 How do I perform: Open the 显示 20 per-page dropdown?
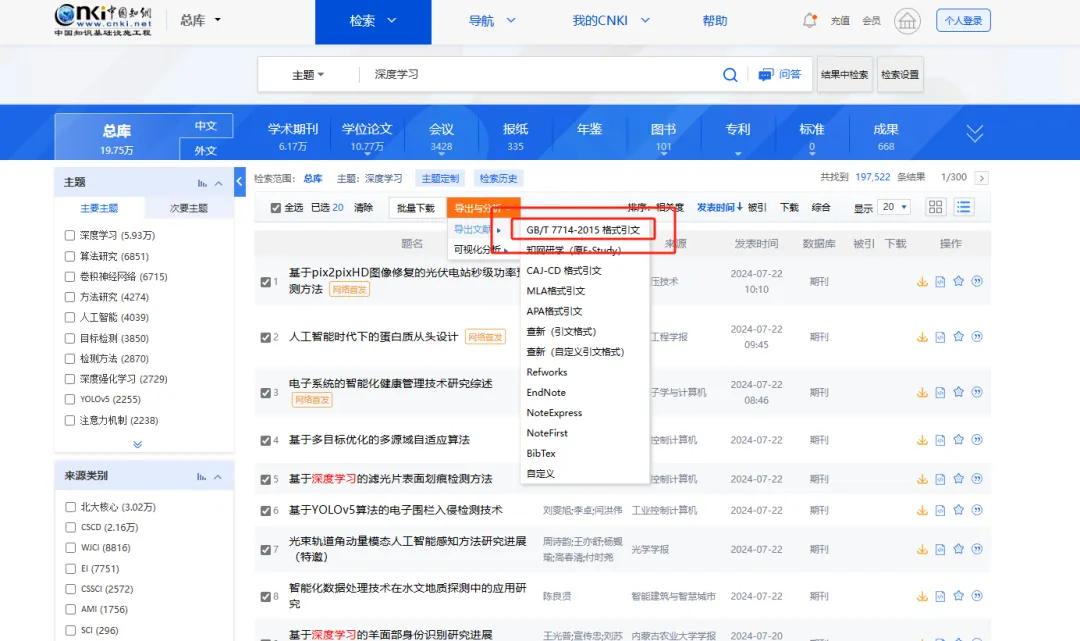[x=895, y=207]
